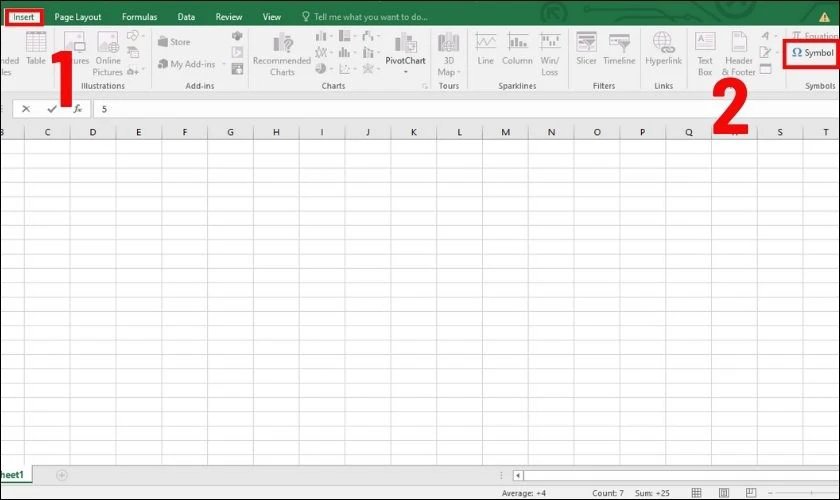Insert a Line sparkline
840x500 pixels.
[x=485, y=49]
